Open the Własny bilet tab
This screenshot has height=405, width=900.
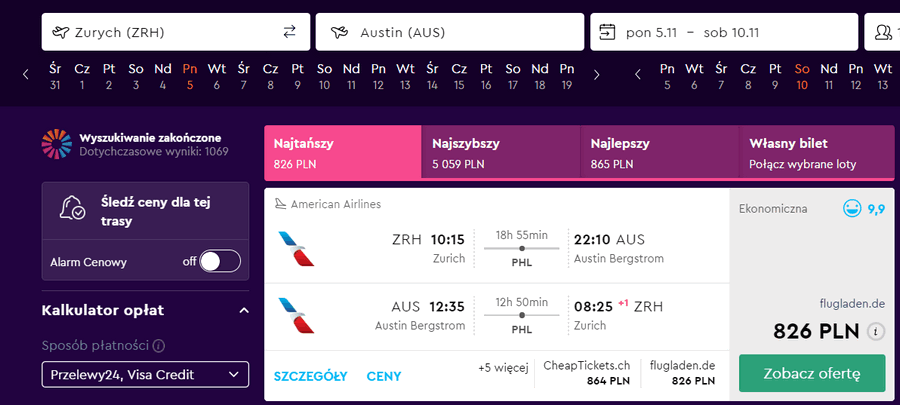coord(817,153)
